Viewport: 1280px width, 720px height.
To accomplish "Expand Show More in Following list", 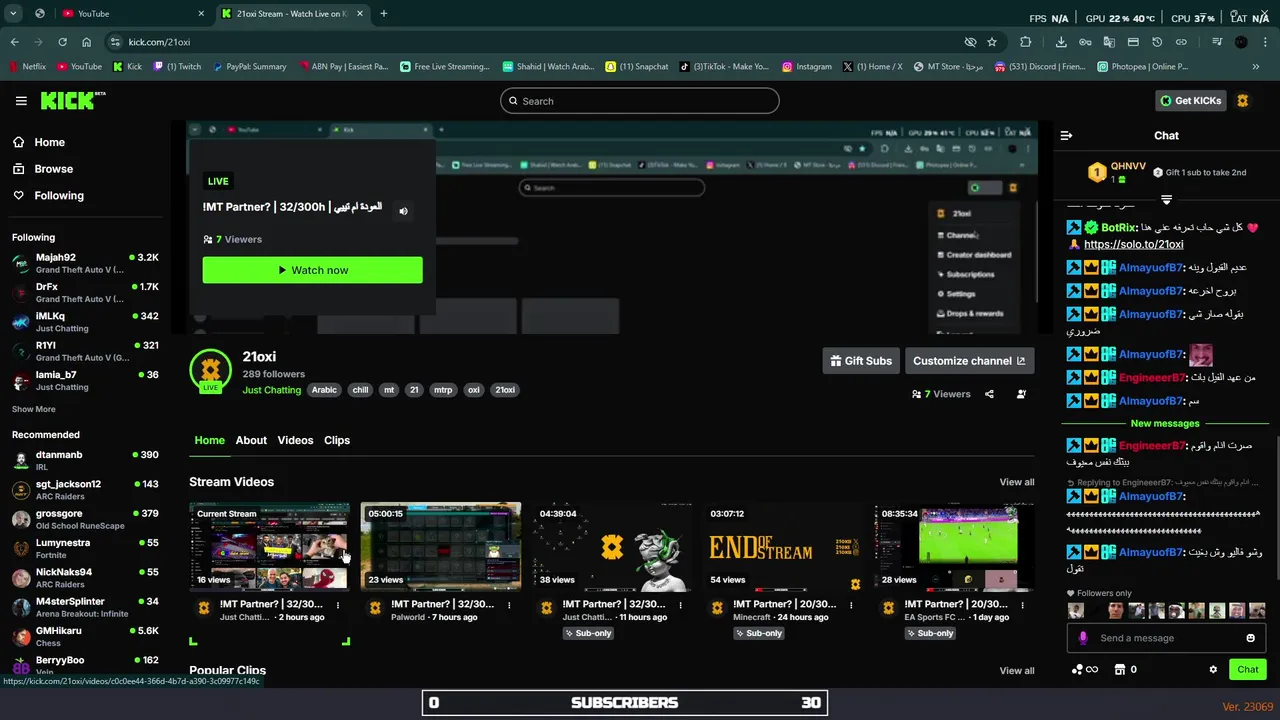I will pyautogui.click(x=34, y=409).
